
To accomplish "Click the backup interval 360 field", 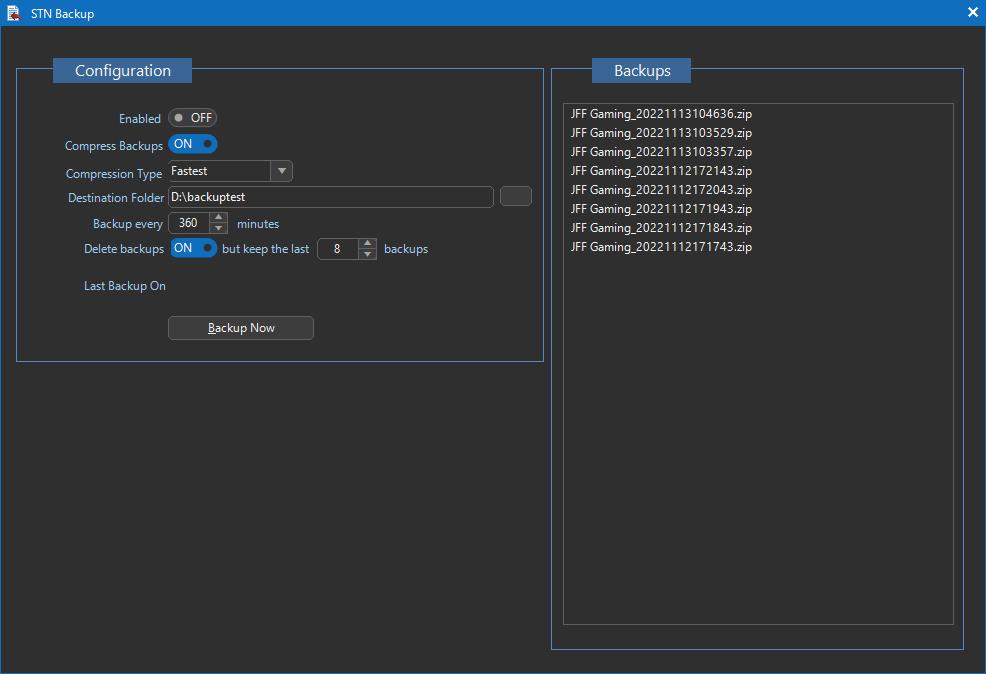I will click(x=189, y=224).
